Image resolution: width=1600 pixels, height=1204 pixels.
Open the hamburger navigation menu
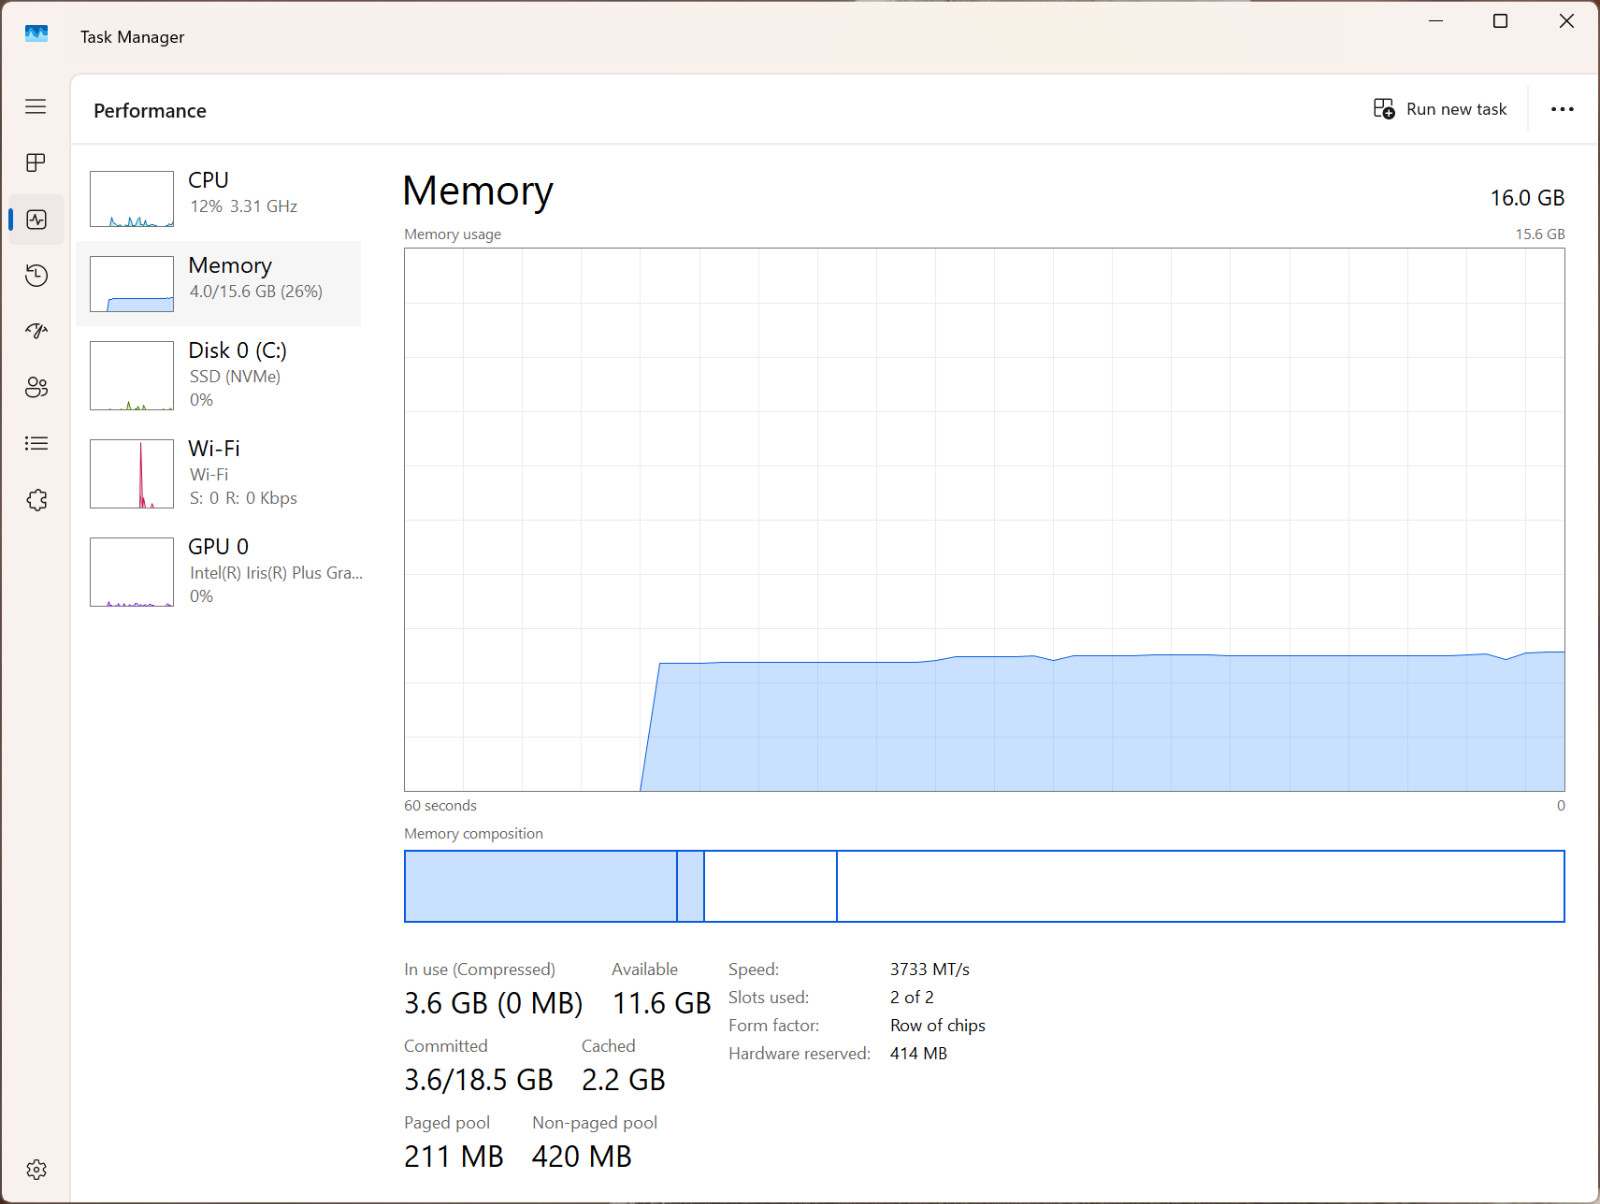pos(36,106)
